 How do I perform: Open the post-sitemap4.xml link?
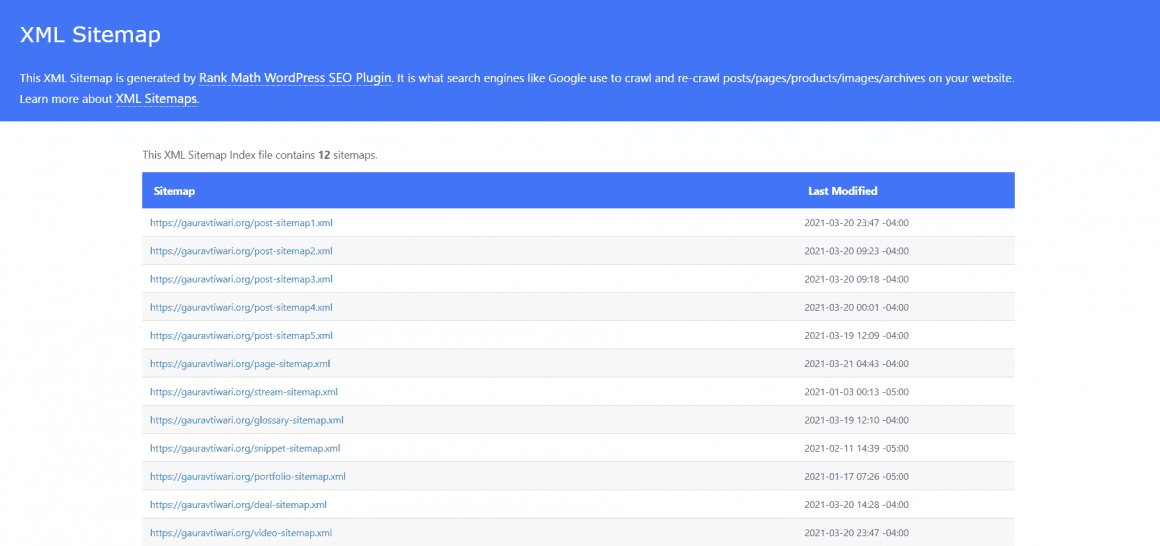pos(241,307)
